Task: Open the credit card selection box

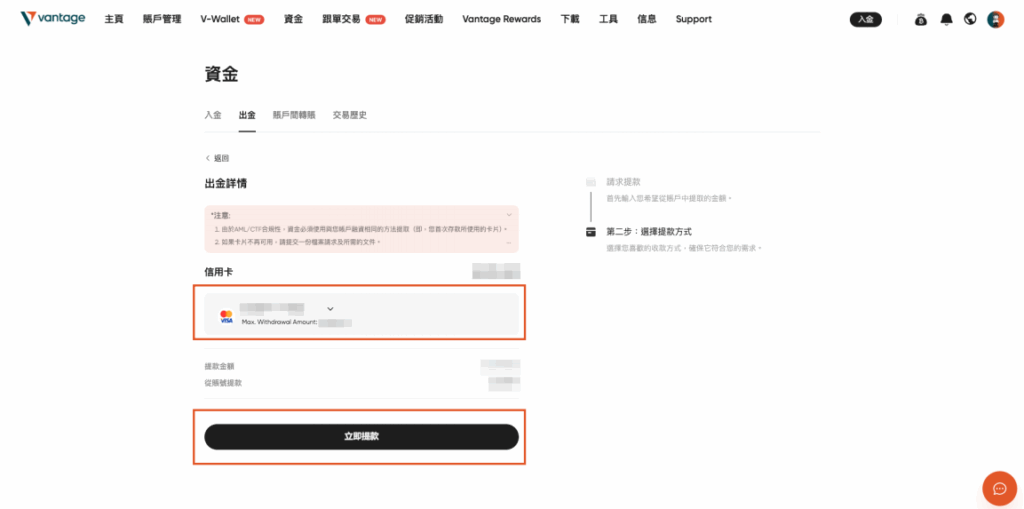Action: (x=361, y=314)
